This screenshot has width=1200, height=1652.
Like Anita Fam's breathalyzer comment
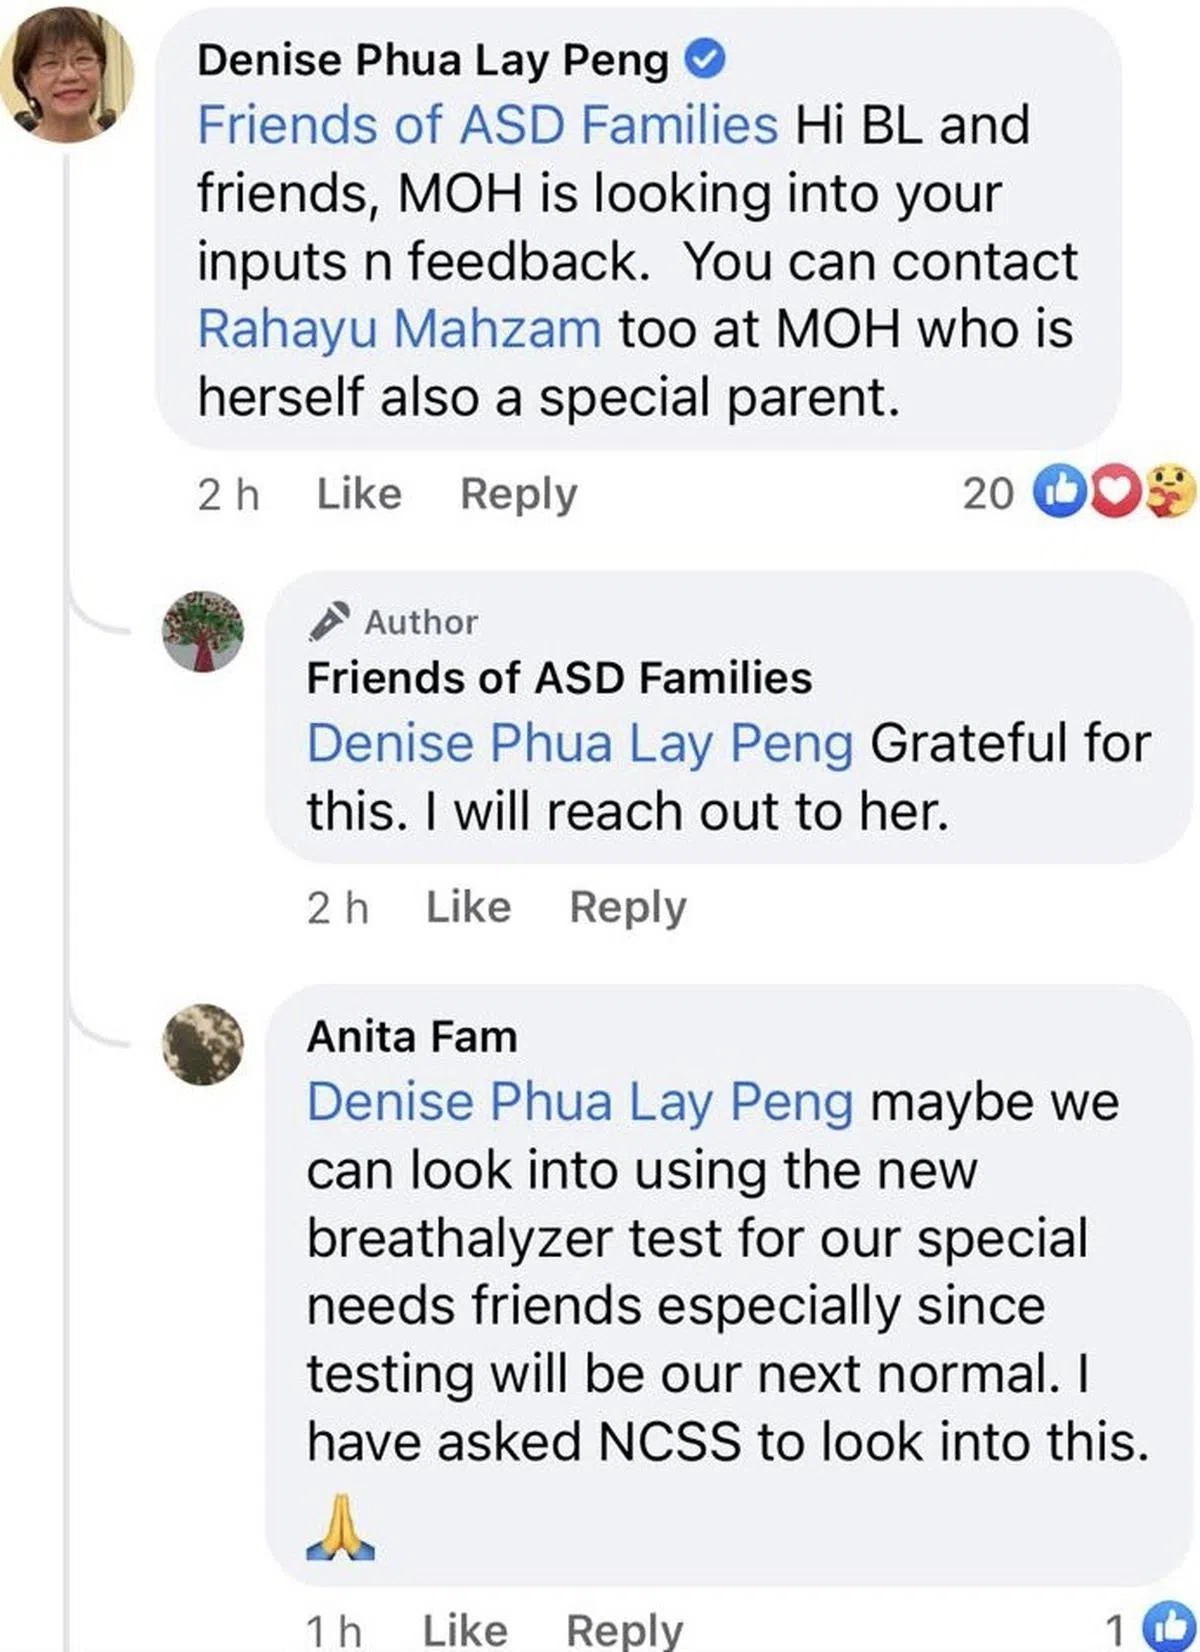465,1629
